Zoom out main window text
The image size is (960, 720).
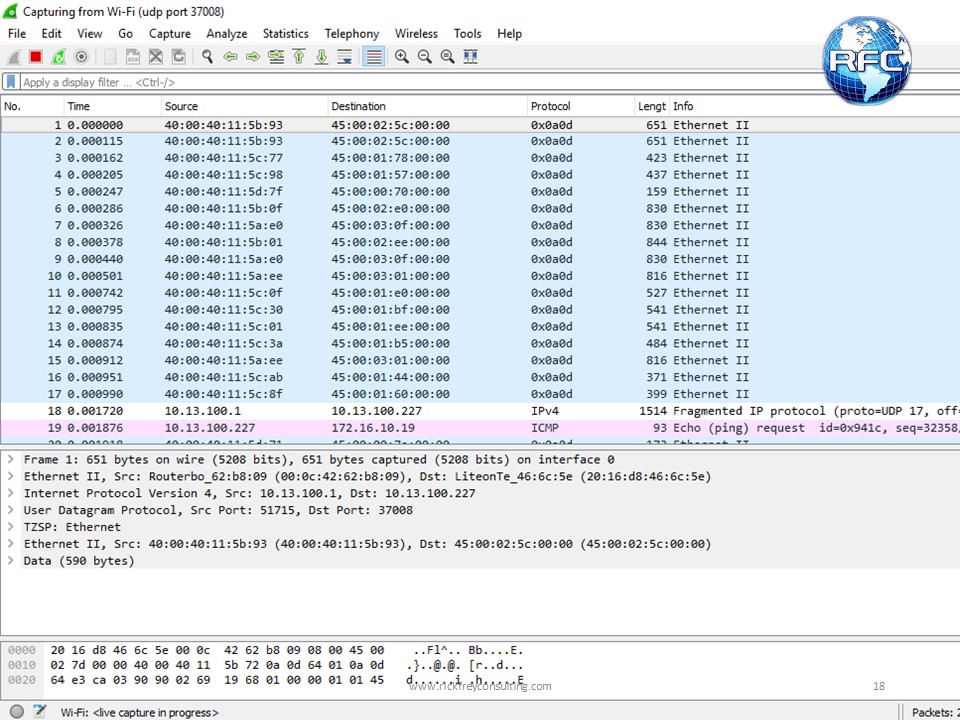tap(424, 57)
